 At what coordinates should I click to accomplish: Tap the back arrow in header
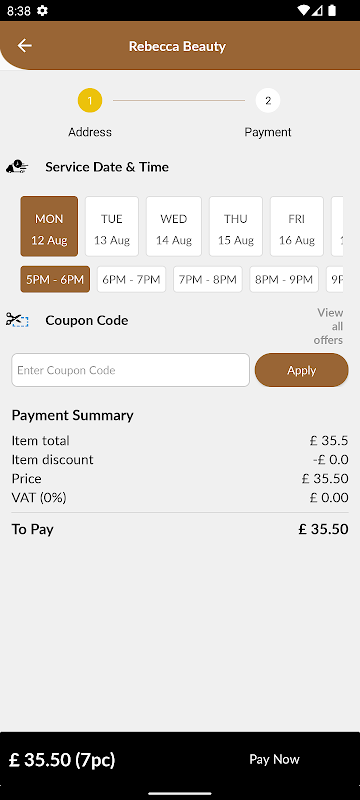[24, 46]
